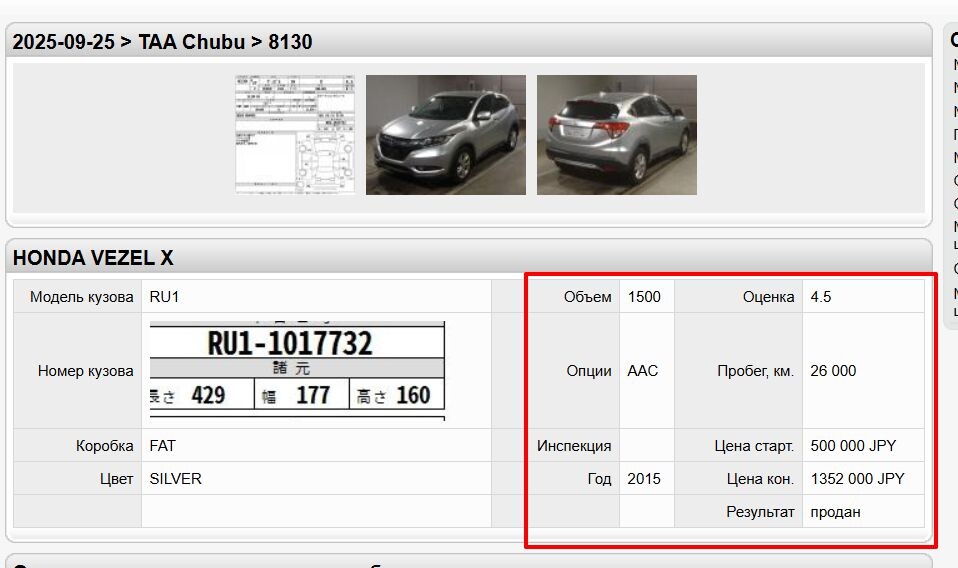Select the mileage value '26 000'
Screen dimensions: 958x568
tap(833, 371)
